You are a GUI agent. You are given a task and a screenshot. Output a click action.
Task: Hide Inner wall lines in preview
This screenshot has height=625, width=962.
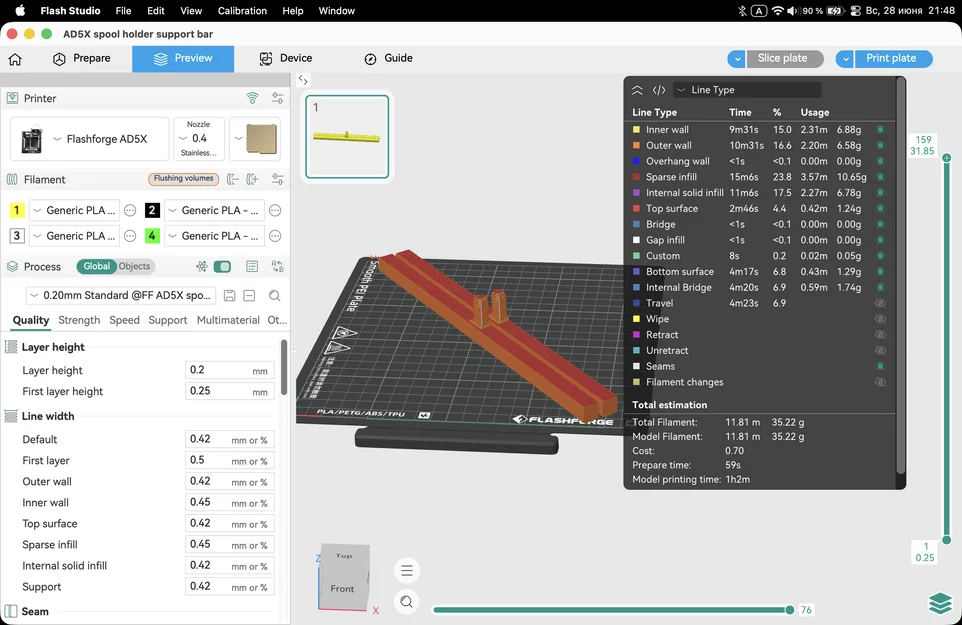[x=880, y=129]
